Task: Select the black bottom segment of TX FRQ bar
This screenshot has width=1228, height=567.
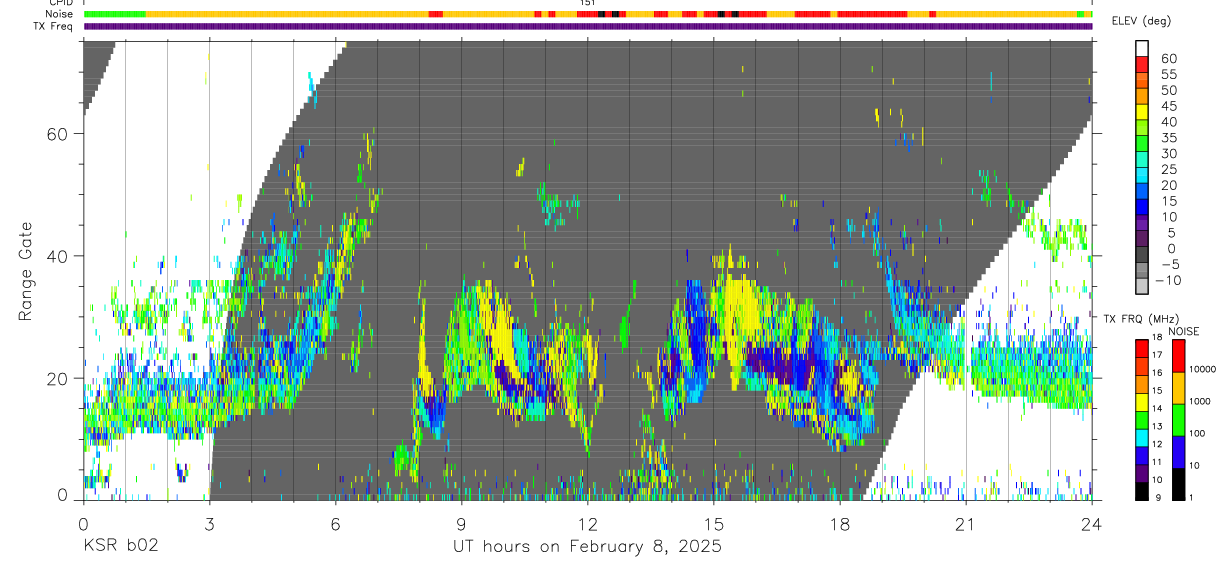Action: [1142, 491]
